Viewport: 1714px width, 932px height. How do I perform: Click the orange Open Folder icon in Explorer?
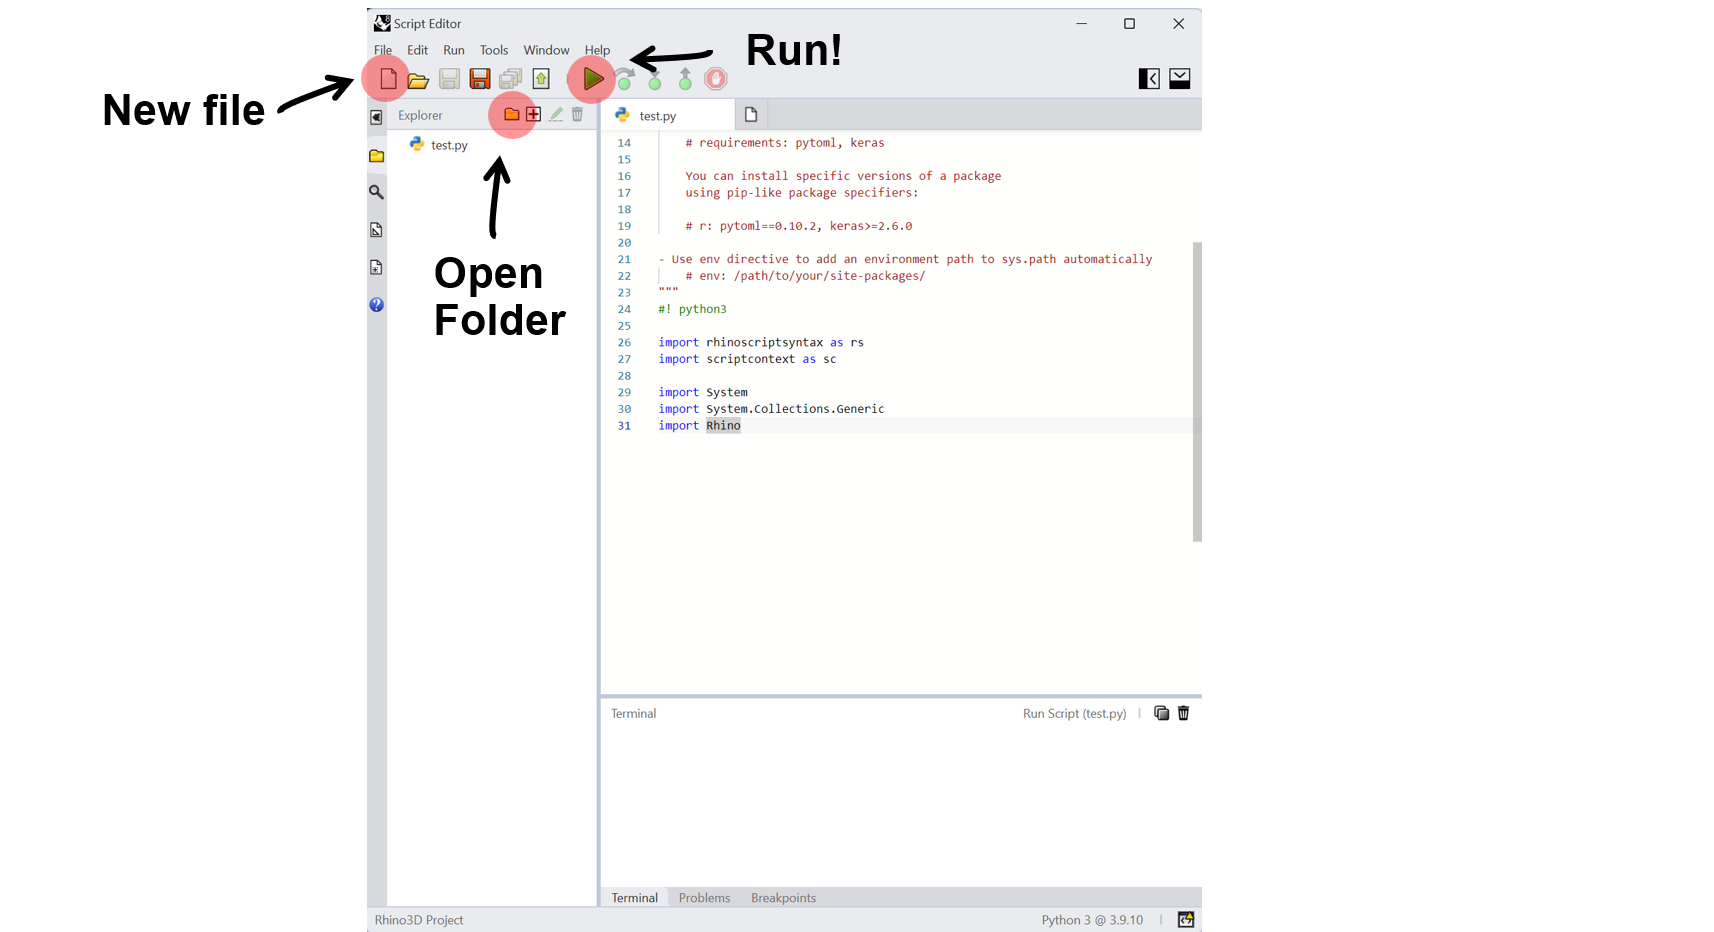(x=511, y=115)
